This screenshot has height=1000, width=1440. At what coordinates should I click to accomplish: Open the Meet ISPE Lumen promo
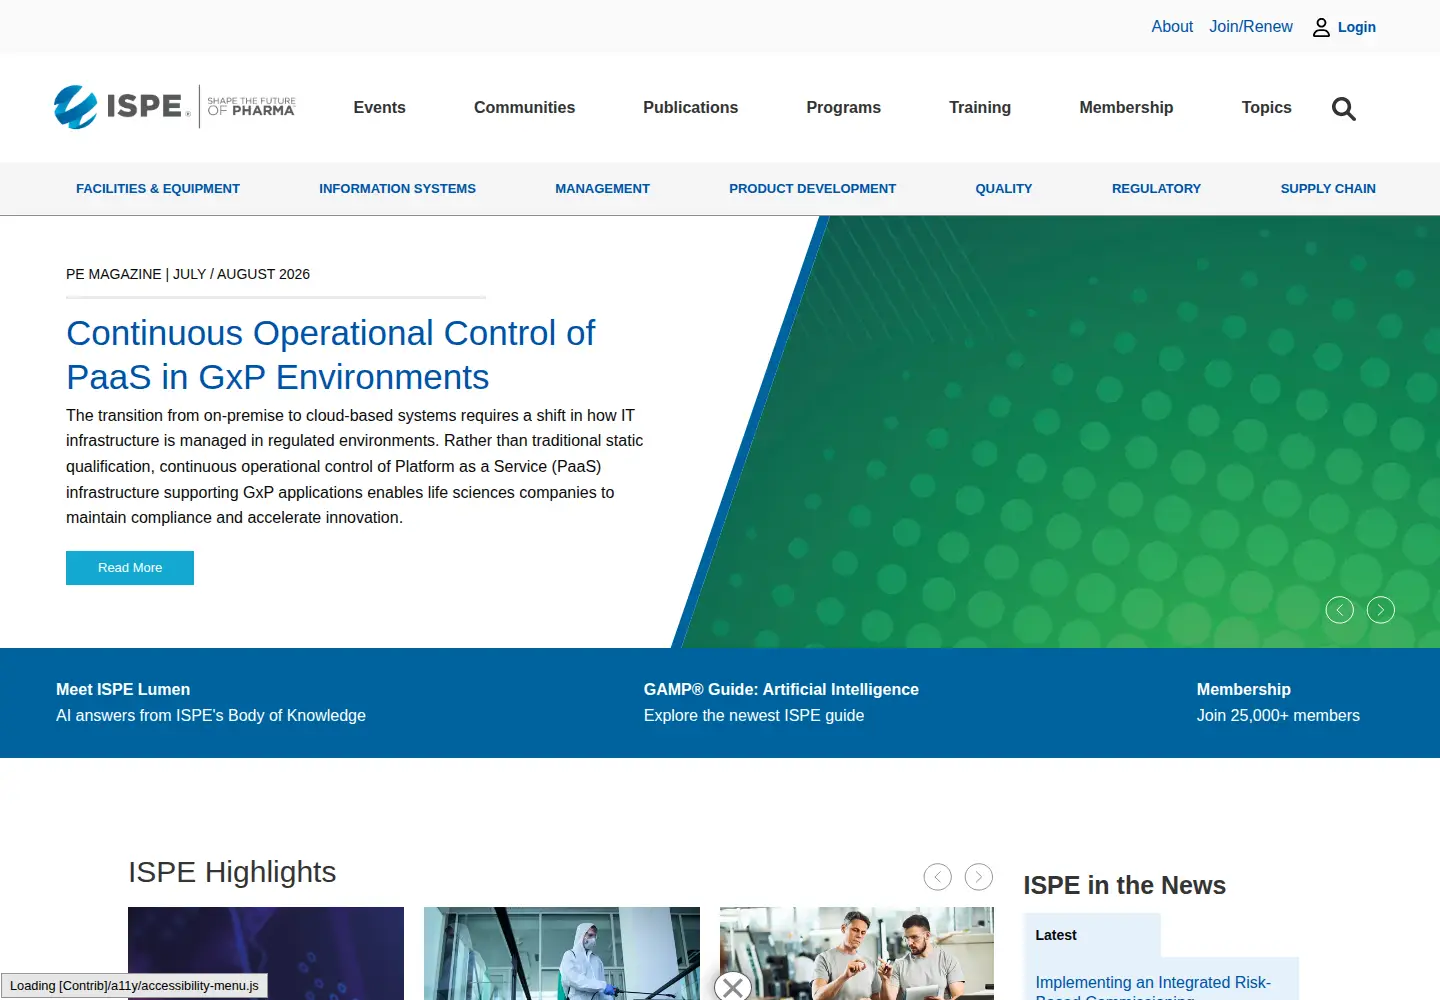pyautogui.click(x=211, y=703)
